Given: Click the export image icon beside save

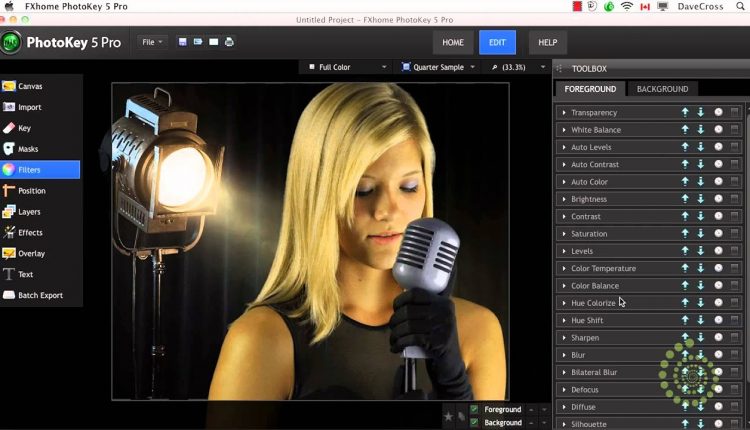Looking at the screenshot, I should coord(198,42).
